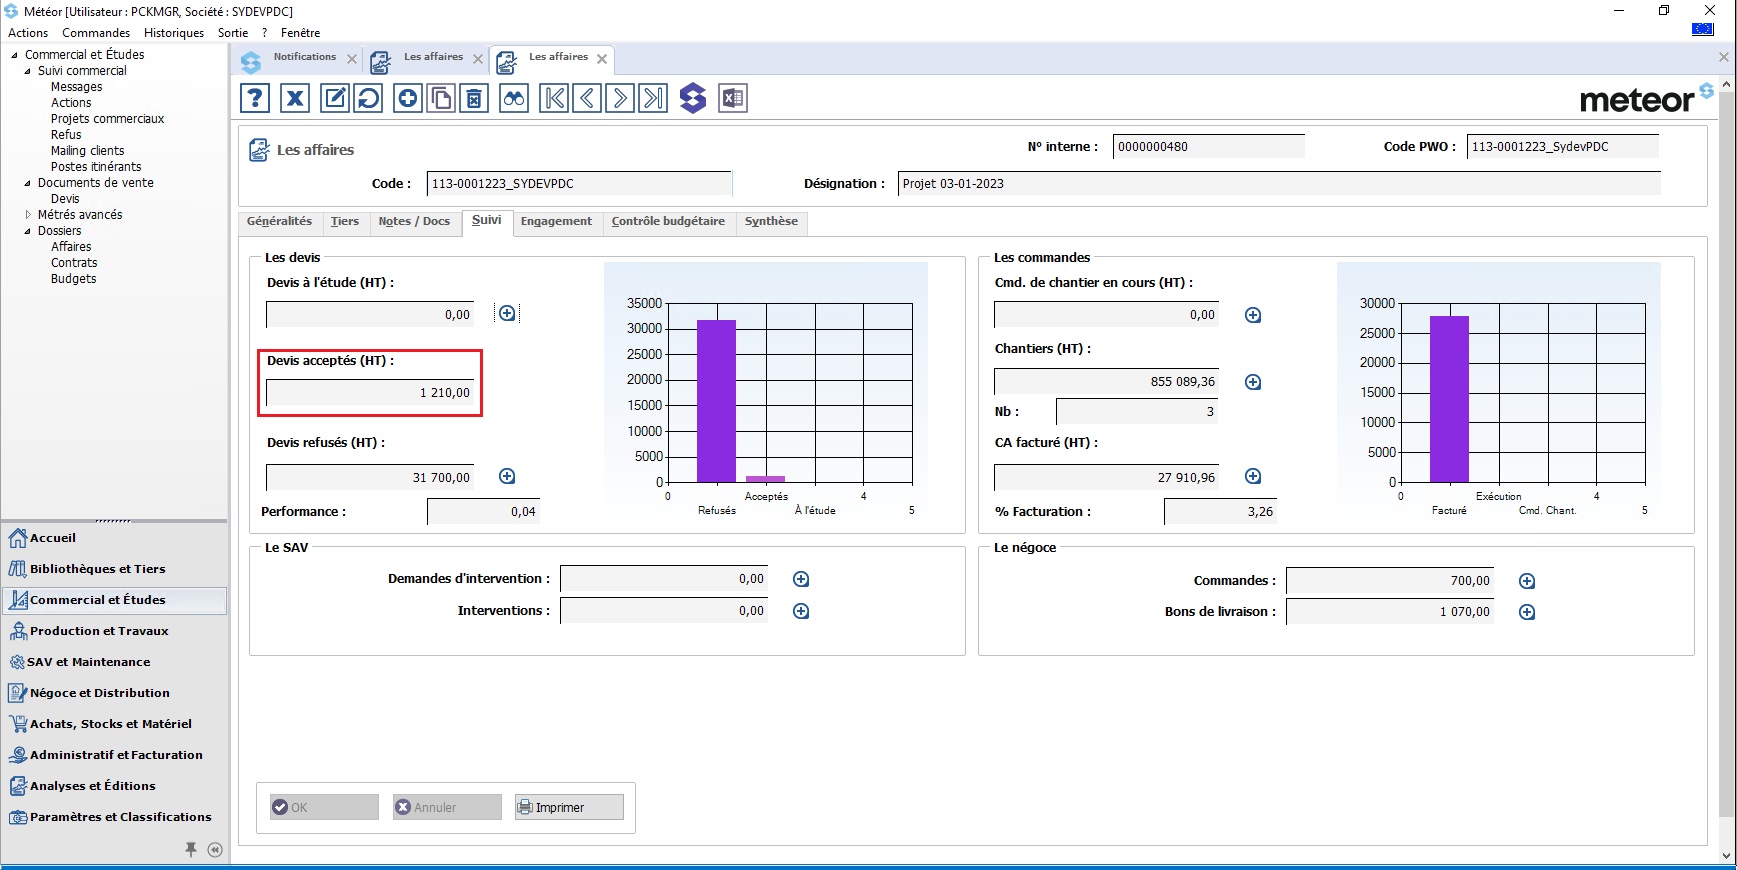Open Administratif et Facturation module

(114, 755)
